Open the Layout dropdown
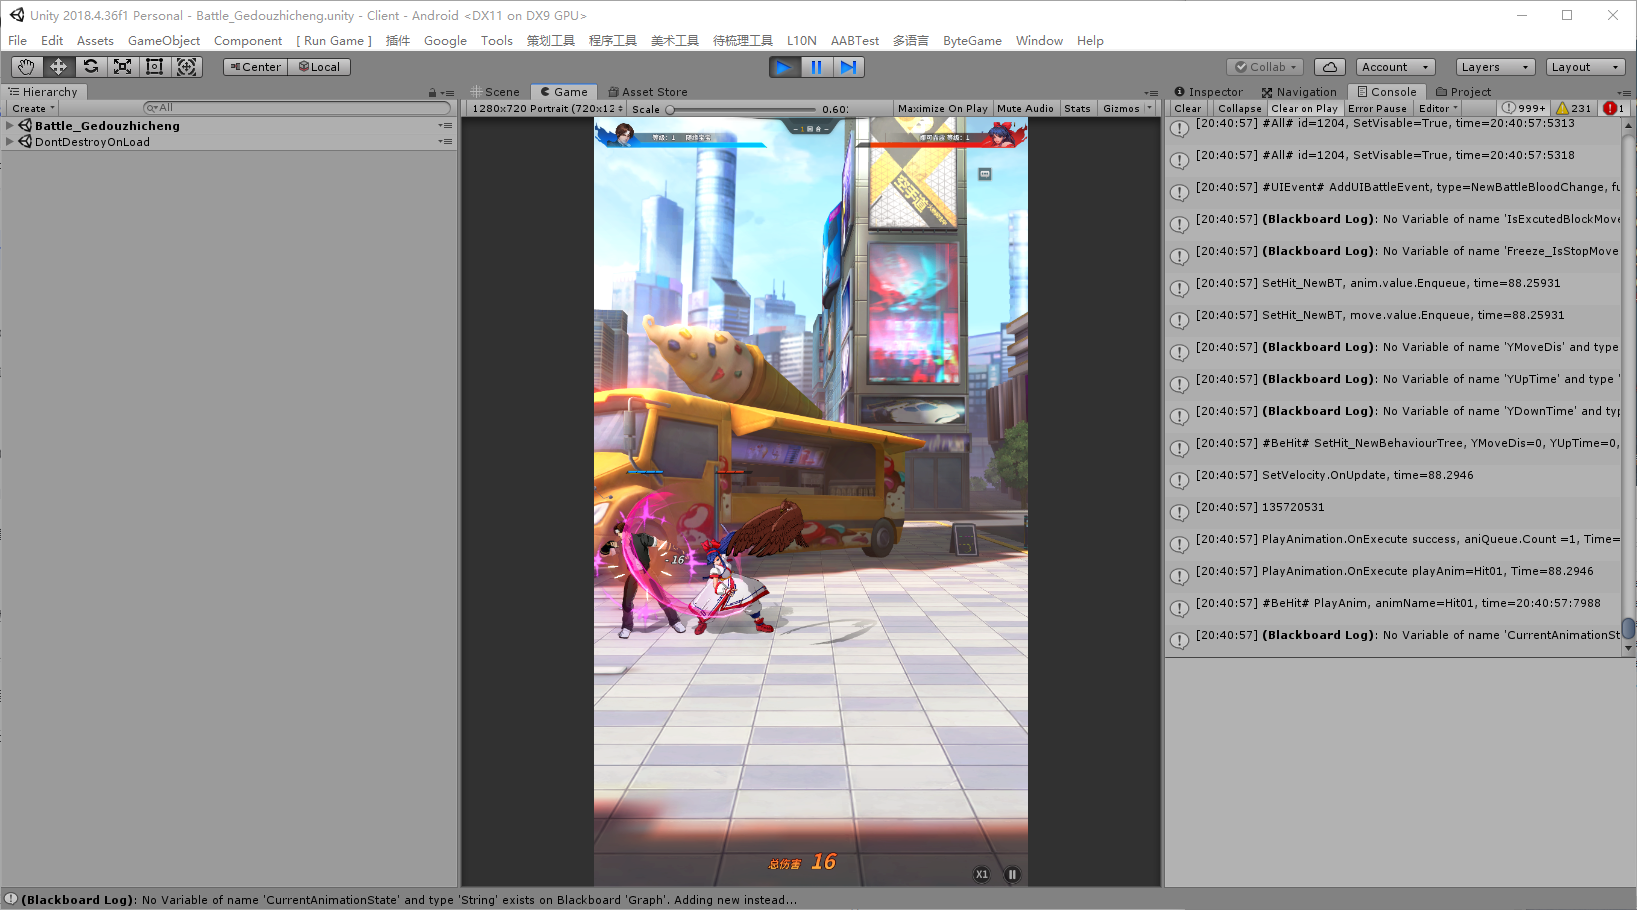This screenshot has height=910, width=1637. pos(1585,67)
